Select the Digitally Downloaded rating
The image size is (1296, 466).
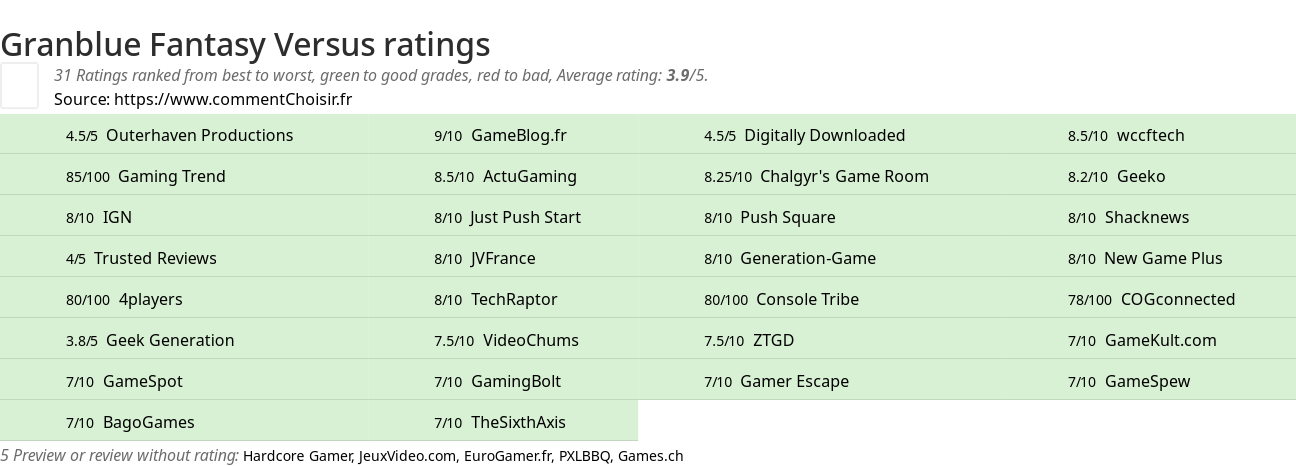(824, 135)
